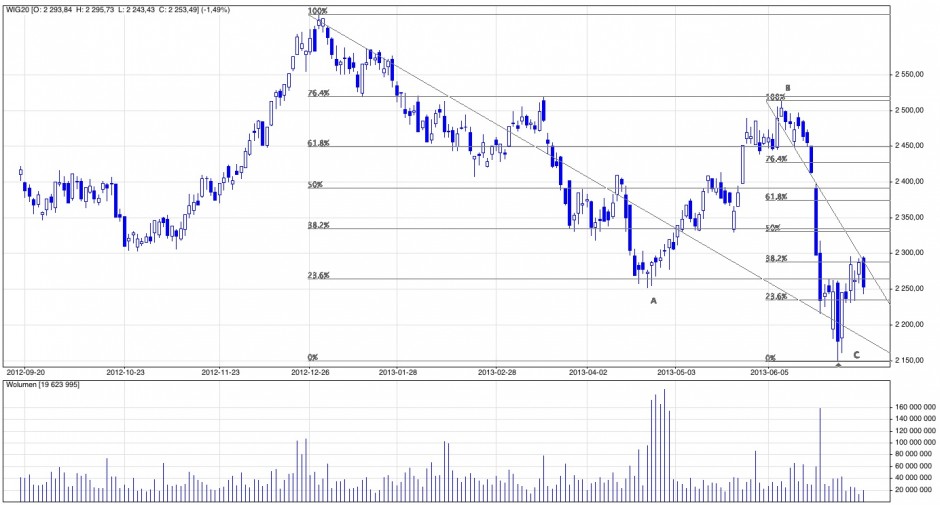This screenshot has width=940, height=505.
Task: Select the 2 150,00 price axis value
Action: pyautogui.click(x=911, y=360)
